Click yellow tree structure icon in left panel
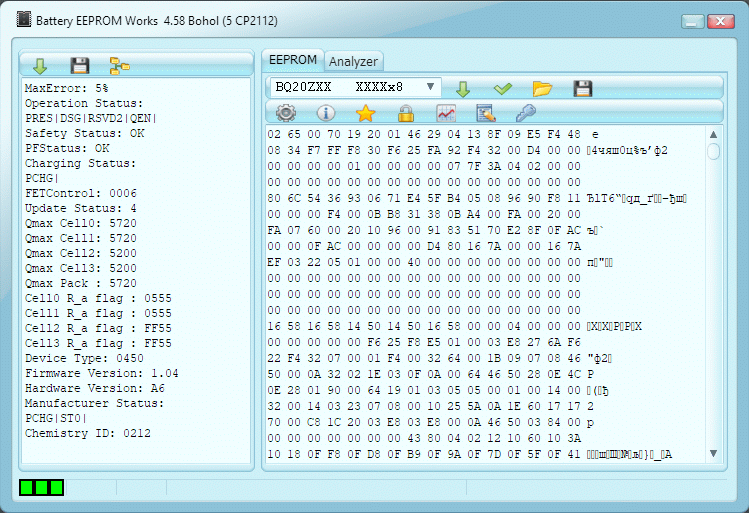 tap(119, 66)
